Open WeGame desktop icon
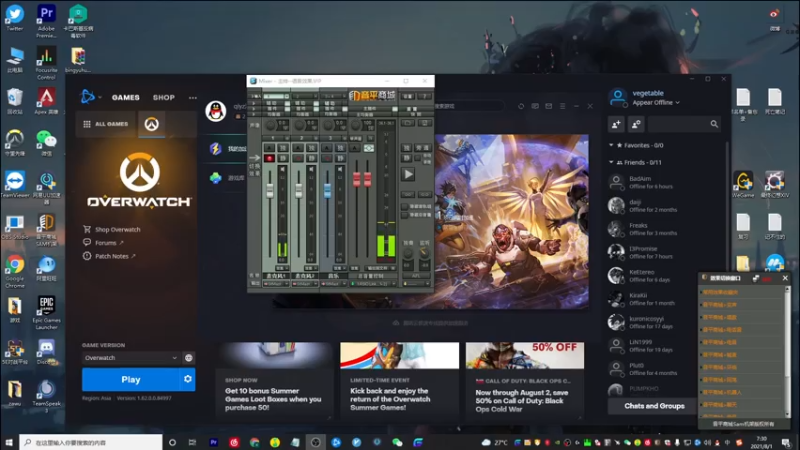The image size is (800, 450). (743, 185)
